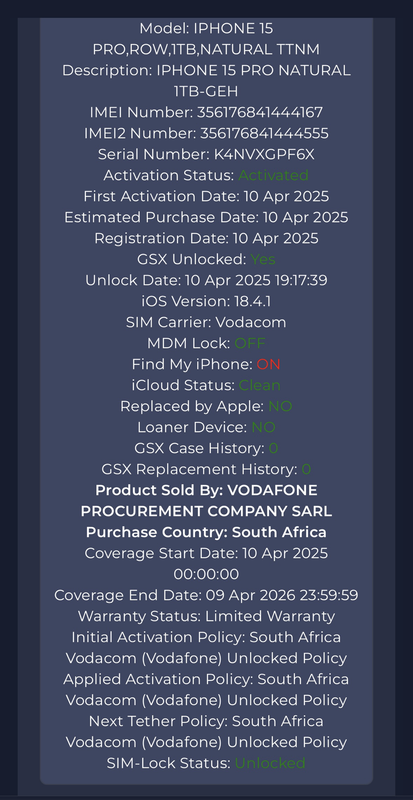Click the IMEI Number 356176841444167 line
This screenshot has width=413, height=800.
click(206, 112)
